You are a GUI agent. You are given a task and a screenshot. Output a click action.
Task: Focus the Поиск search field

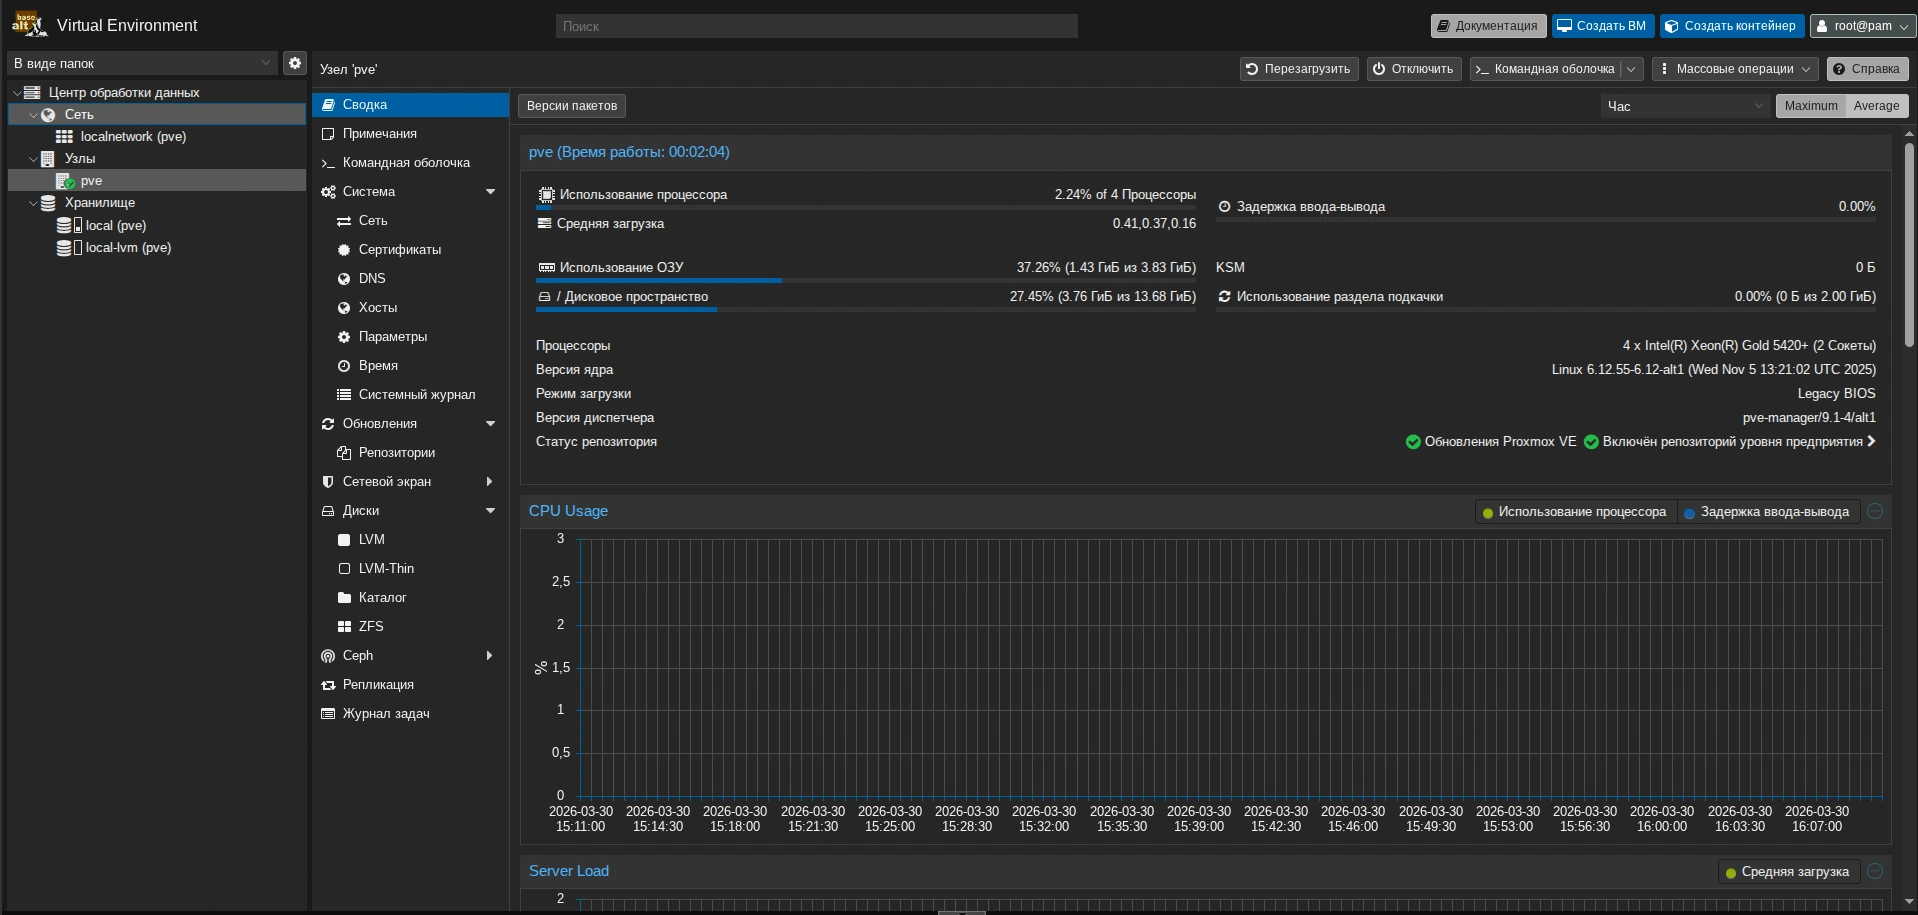(816, 26)
